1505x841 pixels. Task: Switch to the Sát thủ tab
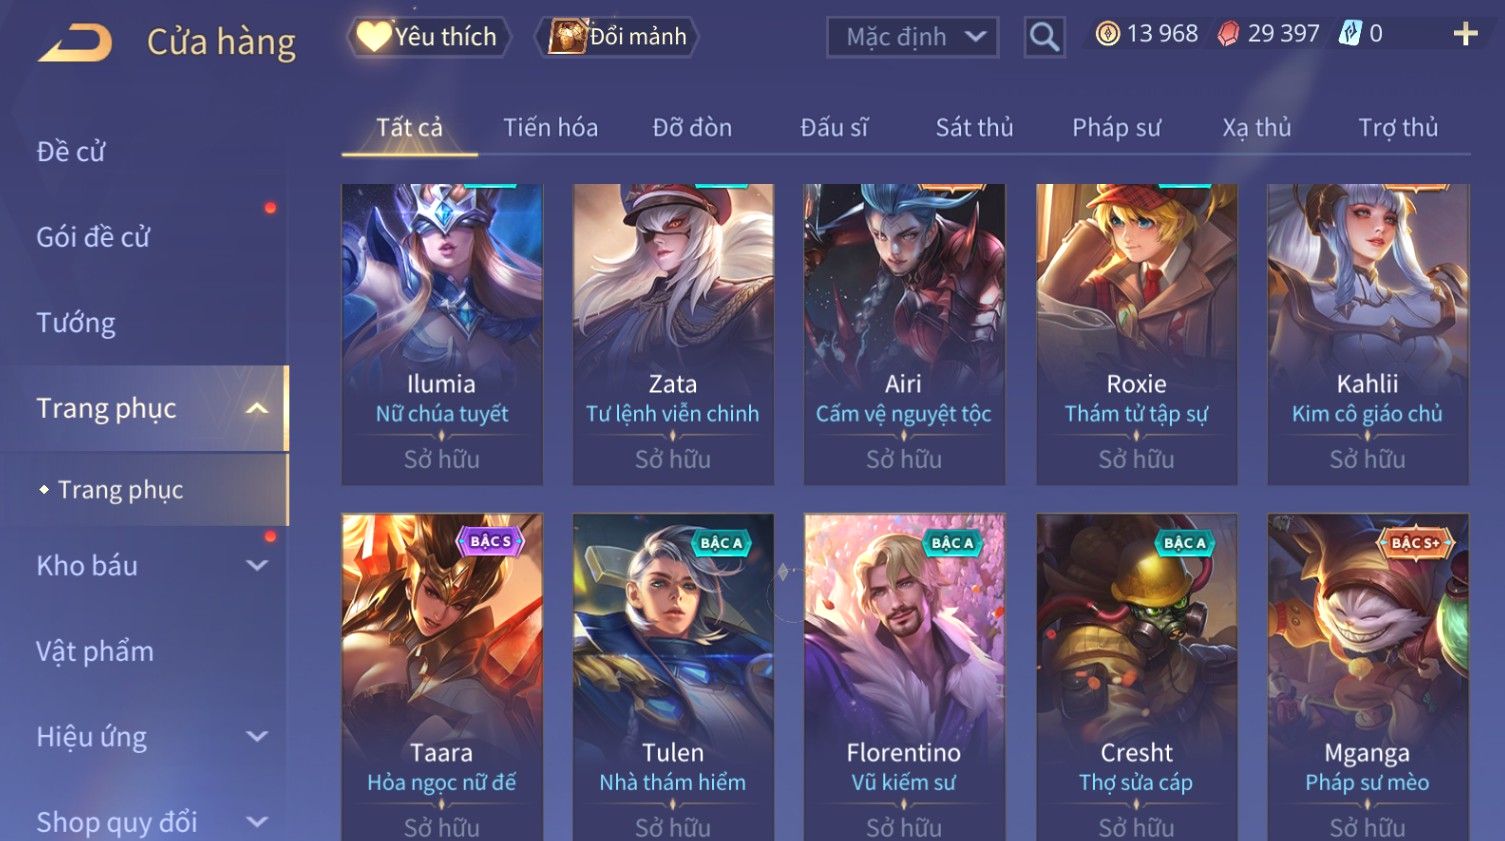click(974, 127)
